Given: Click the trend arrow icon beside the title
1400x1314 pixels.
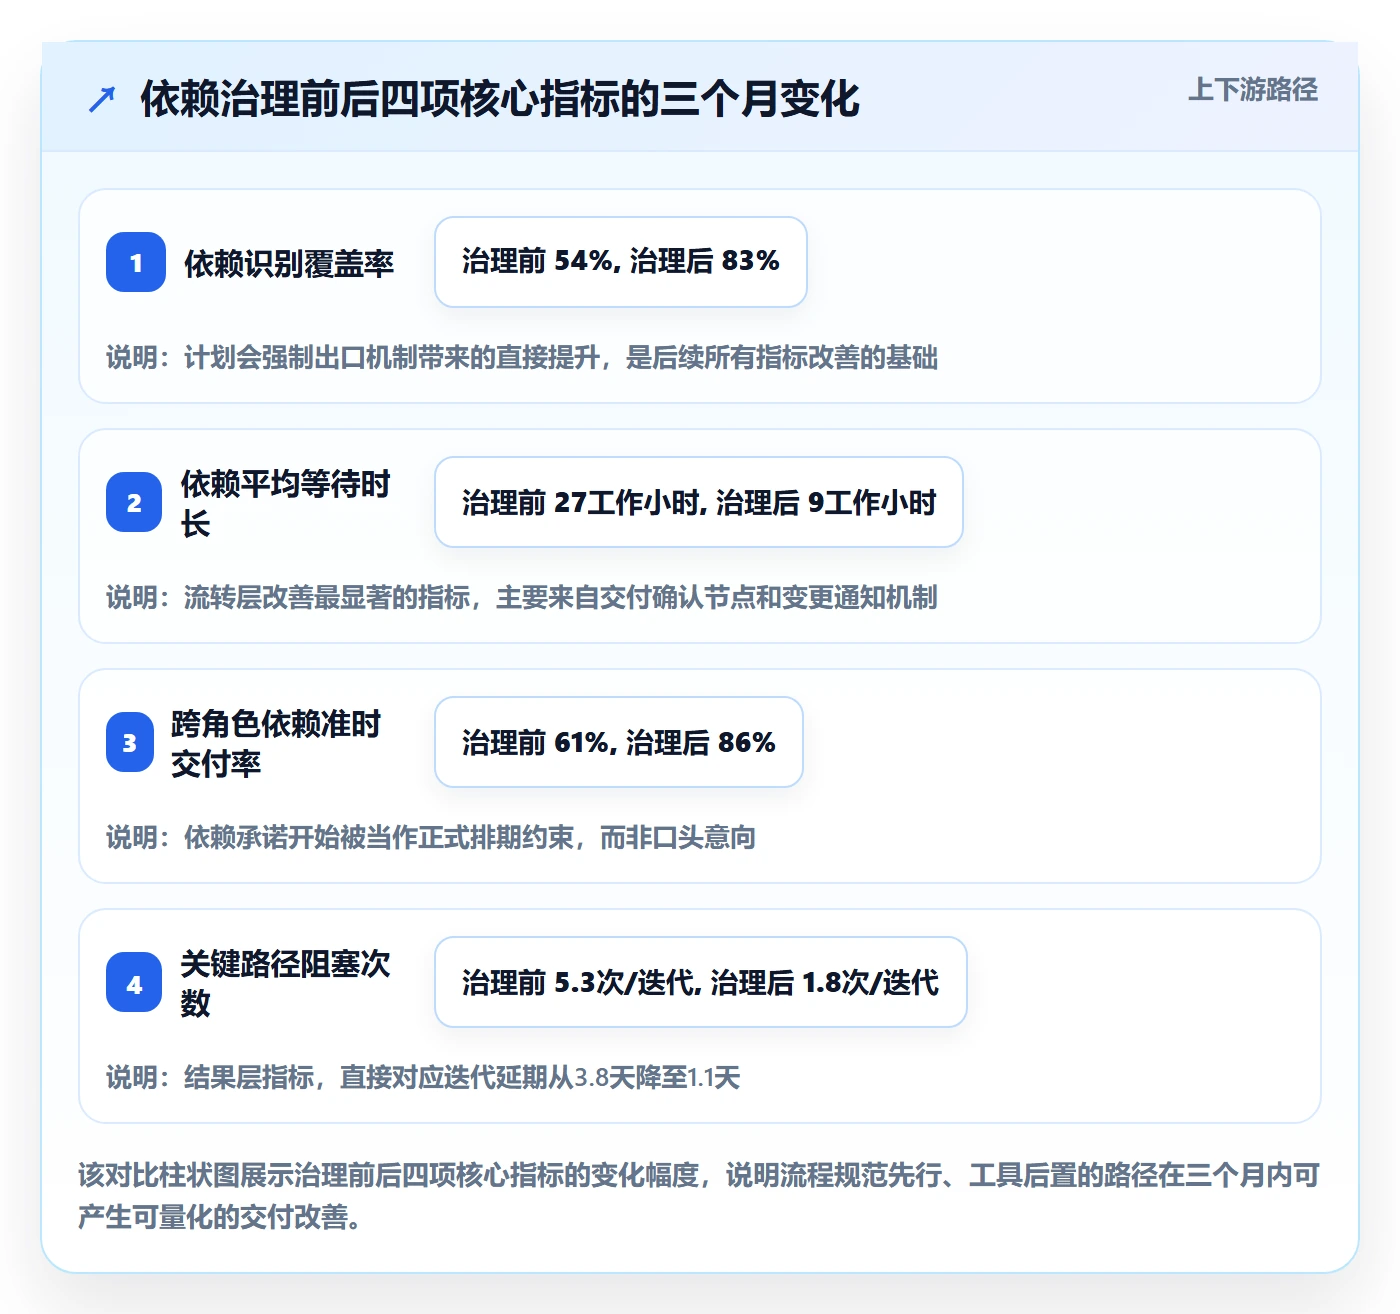Looking at the screenshot, I should pyautogui.click(x=101, y=99).
